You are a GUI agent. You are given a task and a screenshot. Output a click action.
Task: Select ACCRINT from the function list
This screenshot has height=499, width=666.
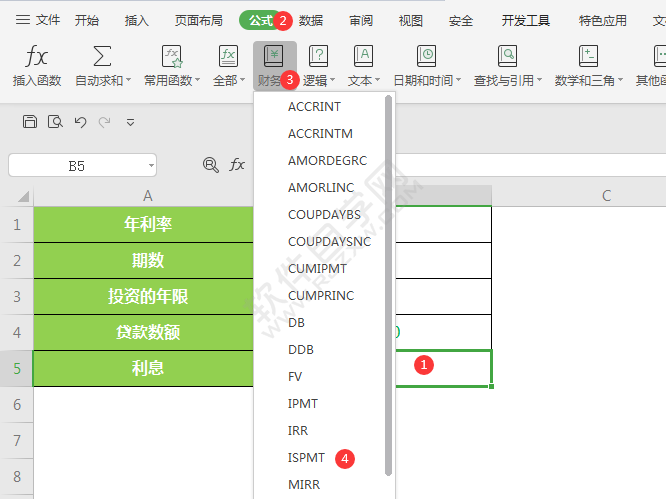(x=314, y=107)
